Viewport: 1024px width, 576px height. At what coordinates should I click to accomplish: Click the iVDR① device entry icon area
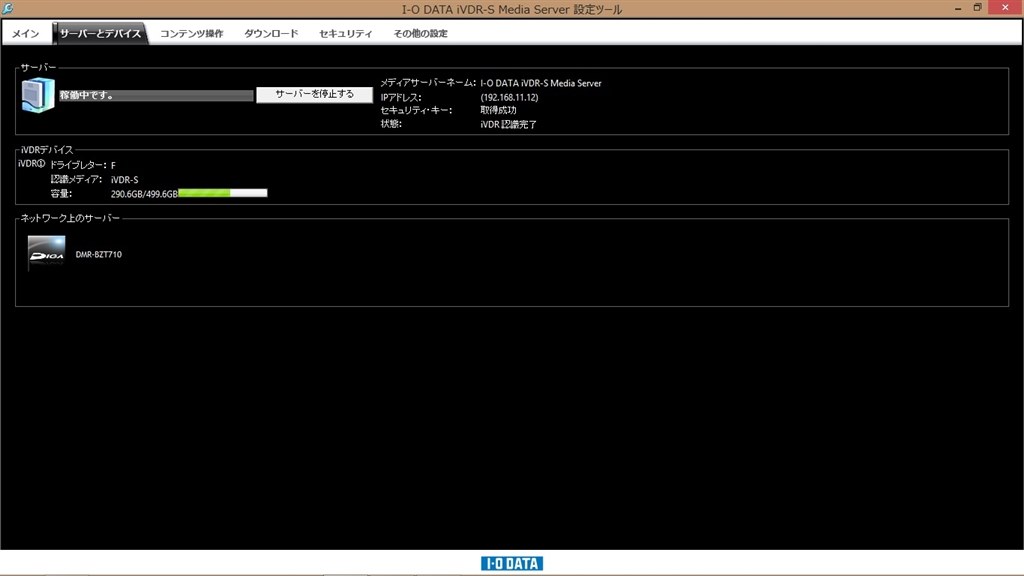(x=30, y=162)
